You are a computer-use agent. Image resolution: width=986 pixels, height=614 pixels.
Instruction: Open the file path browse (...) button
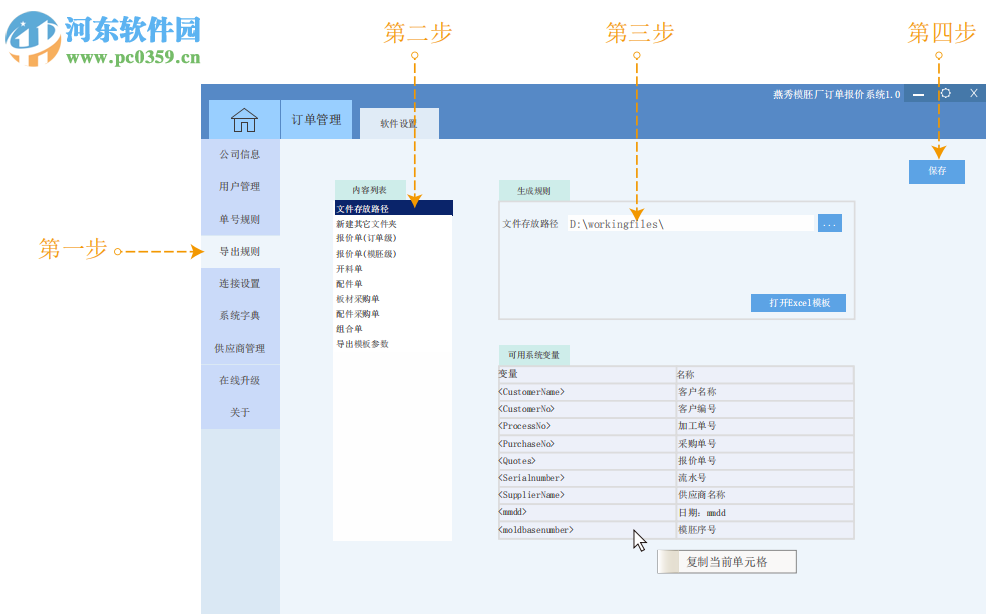pyautogui.click(x=828, y=223)
